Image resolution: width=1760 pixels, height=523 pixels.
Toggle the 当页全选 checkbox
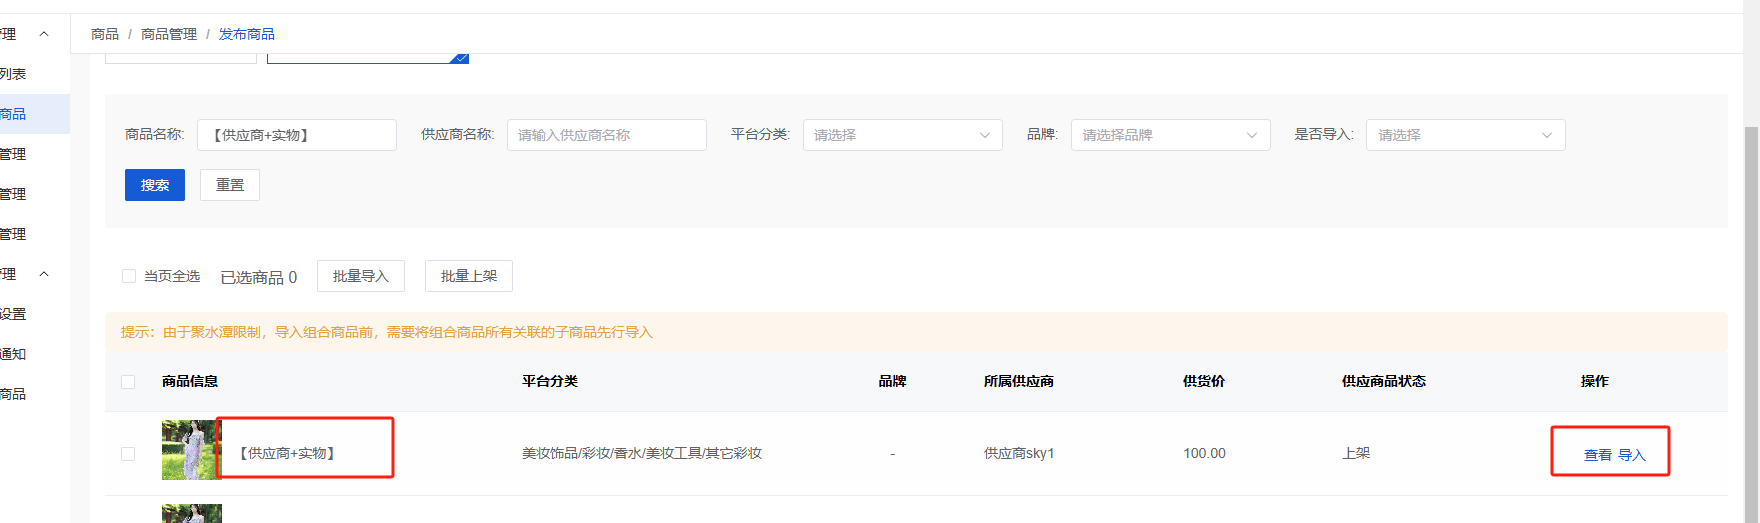pyautogui.click(x=129, y=276)
